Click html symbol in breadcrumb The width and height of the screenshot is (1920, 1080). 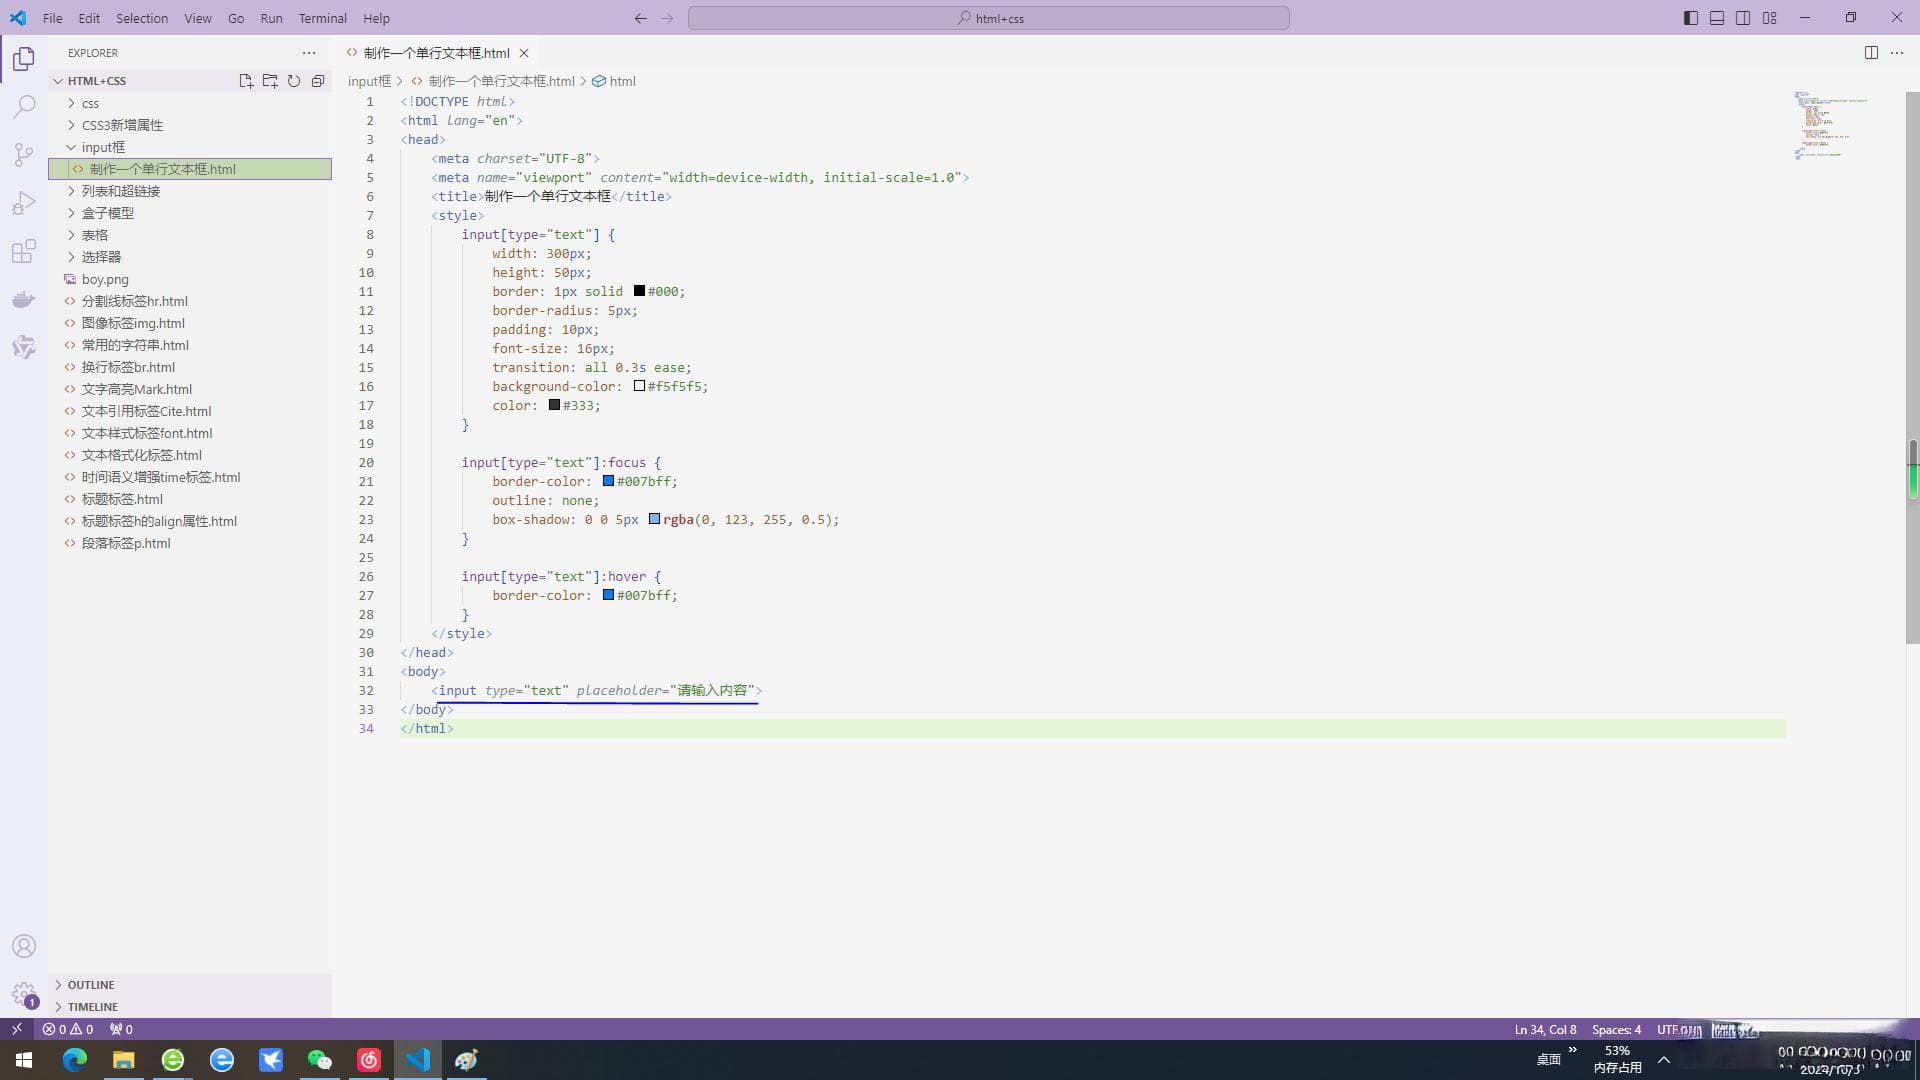pos(614,81)
